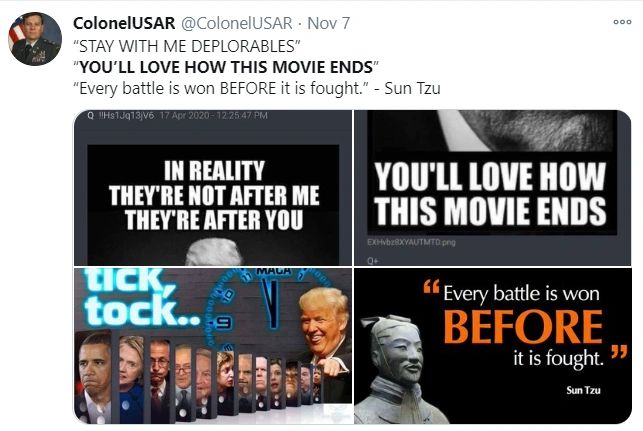Open the Nov 7 tweet timestamp
The height and width of the screenshot is (431, 643).
click(329, 23)
